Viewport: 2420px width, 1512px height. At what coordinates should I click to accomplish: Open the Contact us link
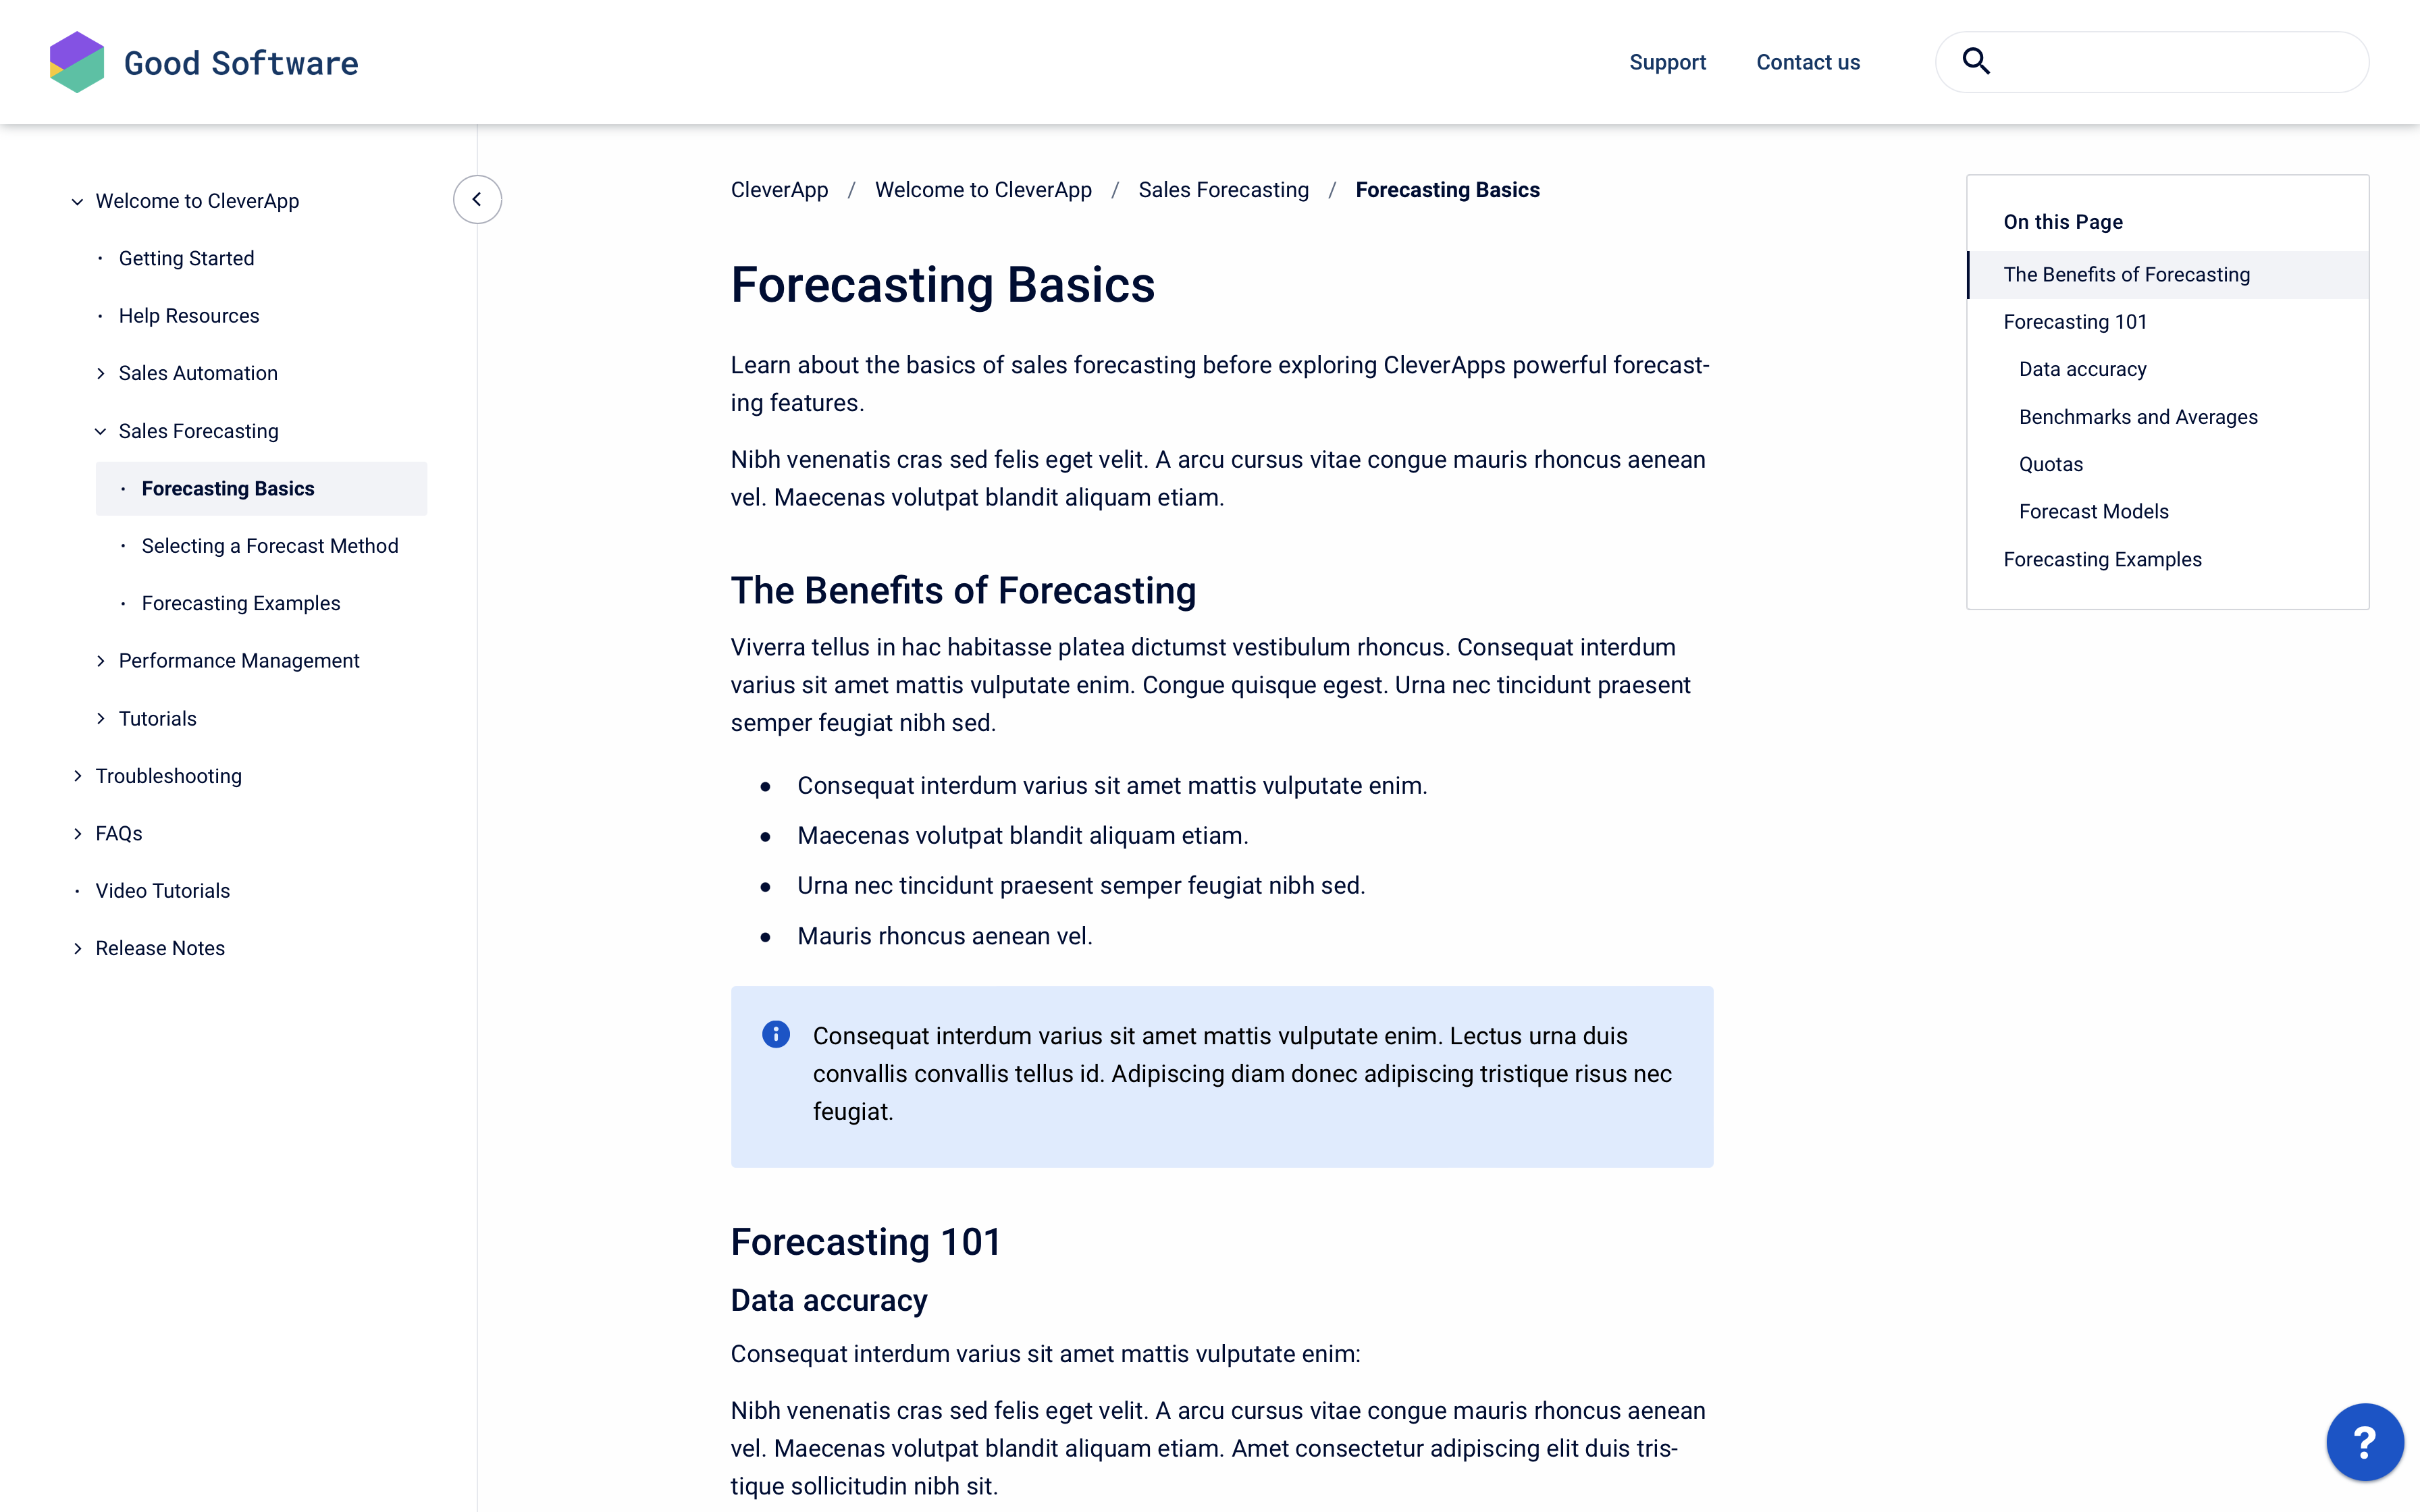pyautogui.click(x=1808, y=62)
